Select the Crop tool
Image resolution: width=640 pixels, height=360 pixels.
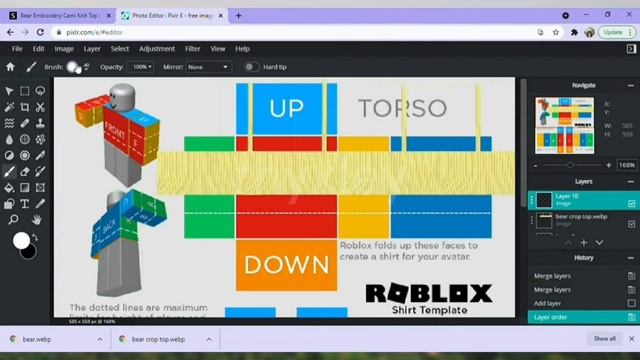(24, 107)
